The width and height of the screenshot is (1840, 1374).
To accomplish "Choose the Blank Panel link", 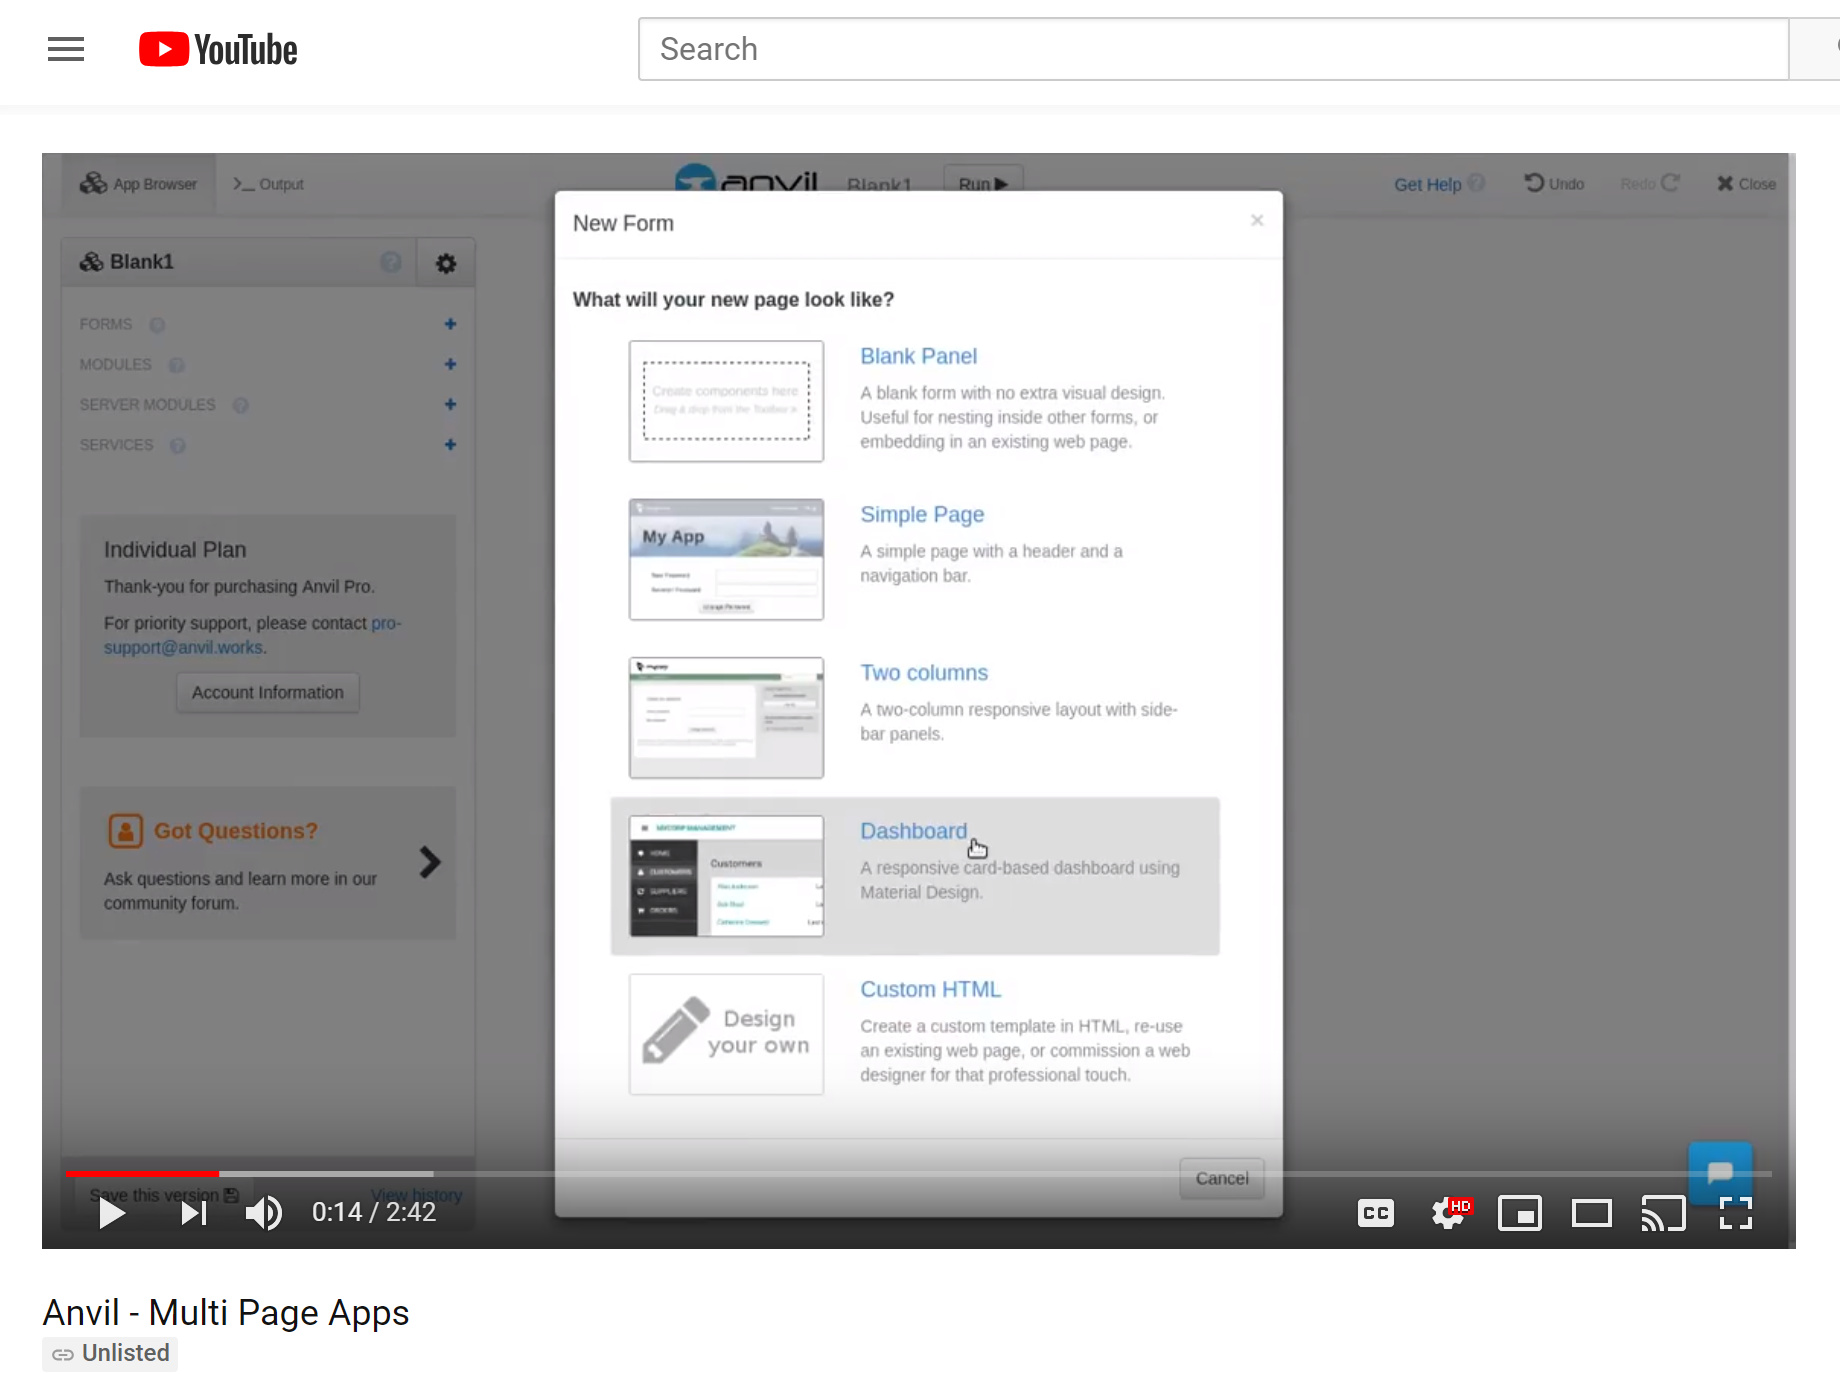I will [918, 356].
